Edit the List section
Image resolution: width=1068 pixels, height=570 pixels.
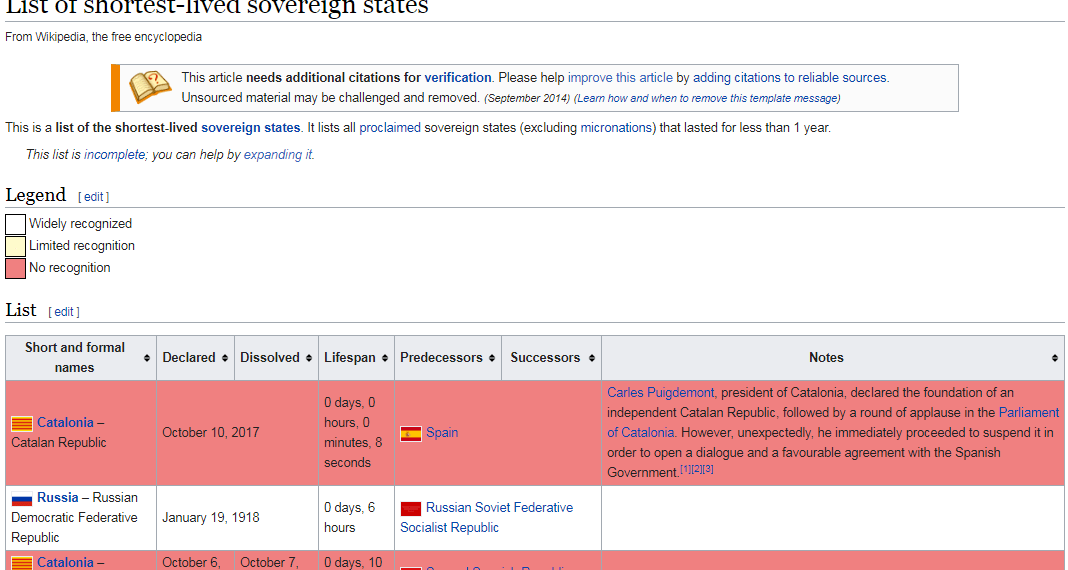(x=64, y=312)
